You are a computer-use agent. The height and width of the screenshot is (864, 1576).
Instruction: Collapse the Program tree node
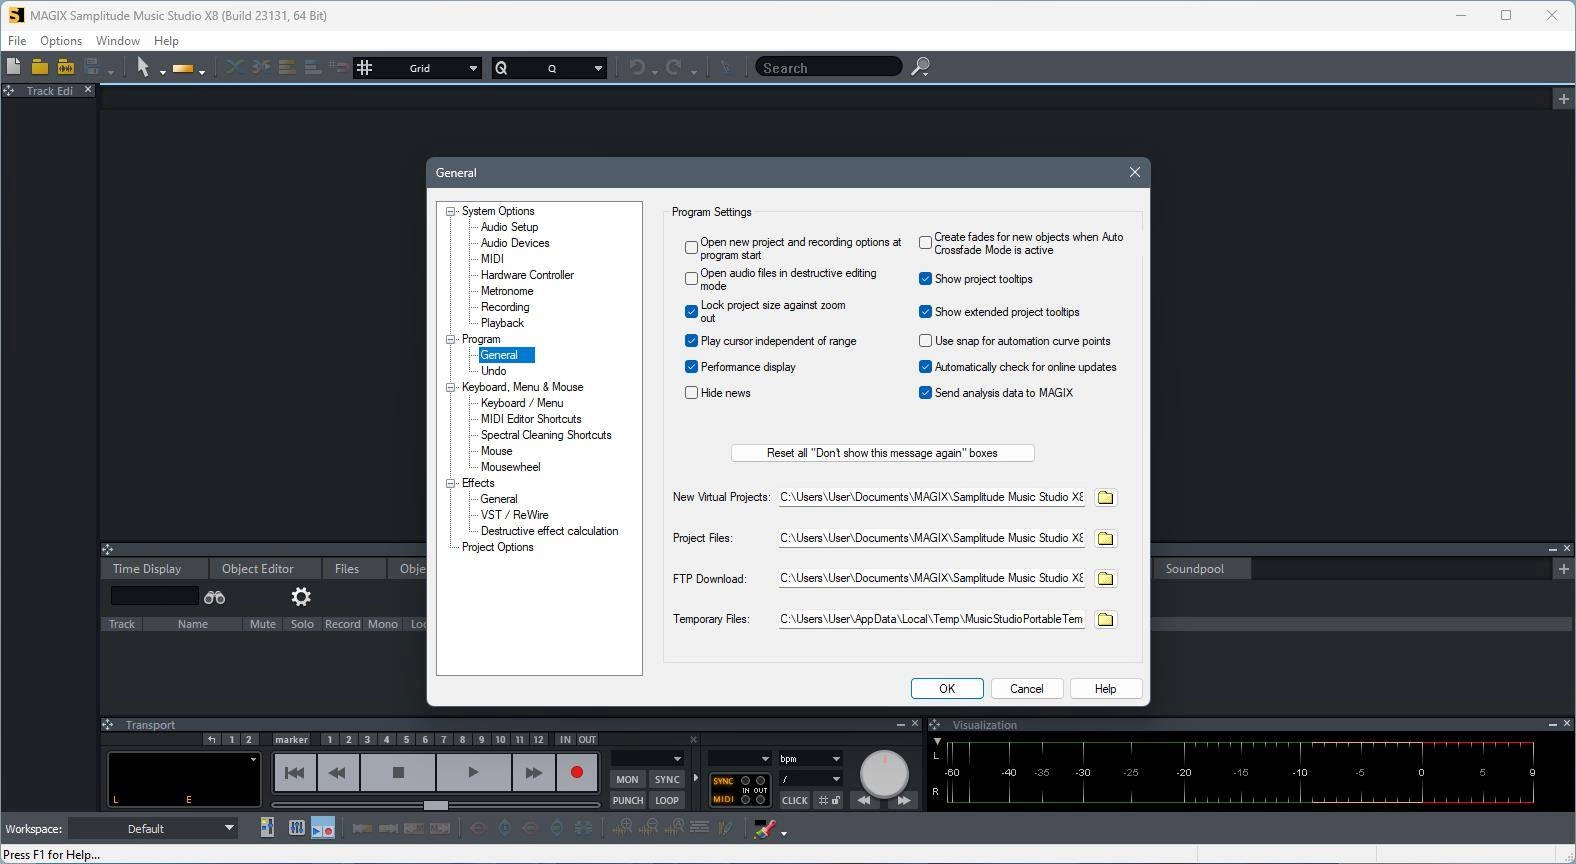point(451,339)
